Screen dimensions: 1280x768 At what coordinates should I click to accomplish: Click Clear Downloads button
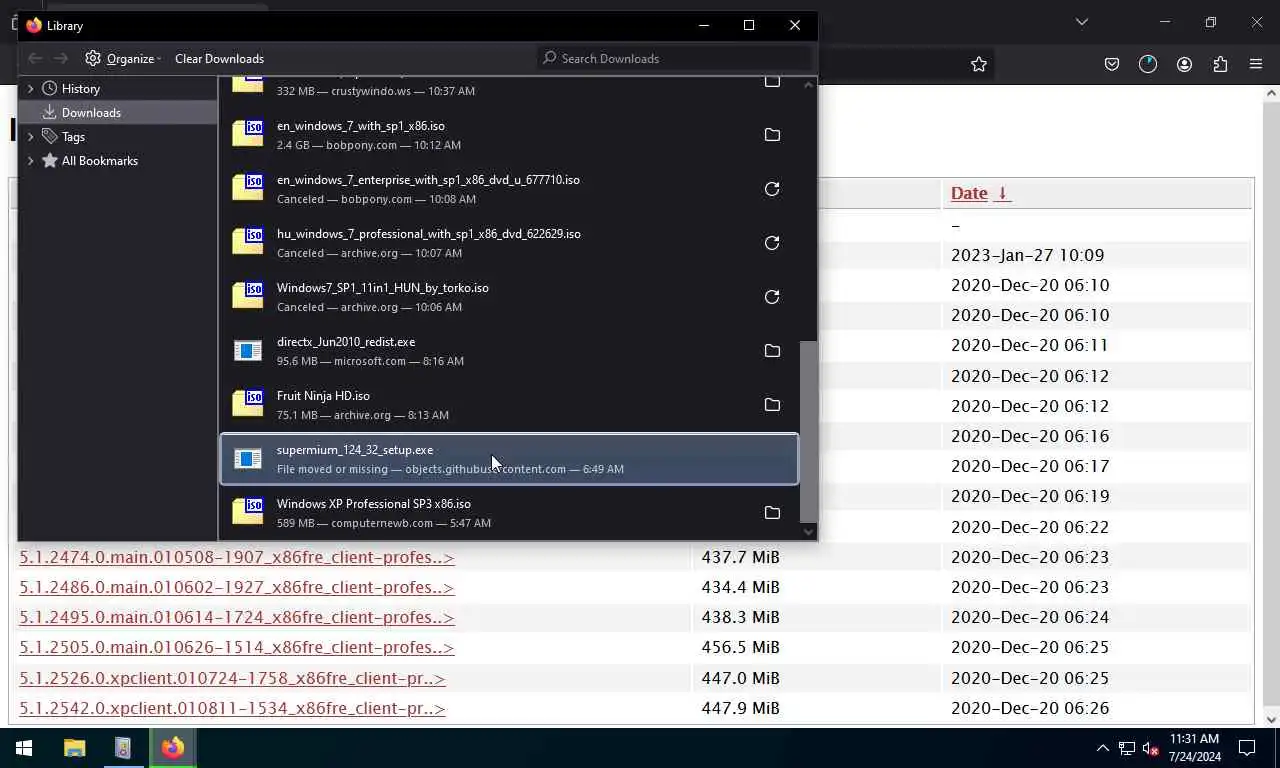click(x=219, y=58)
